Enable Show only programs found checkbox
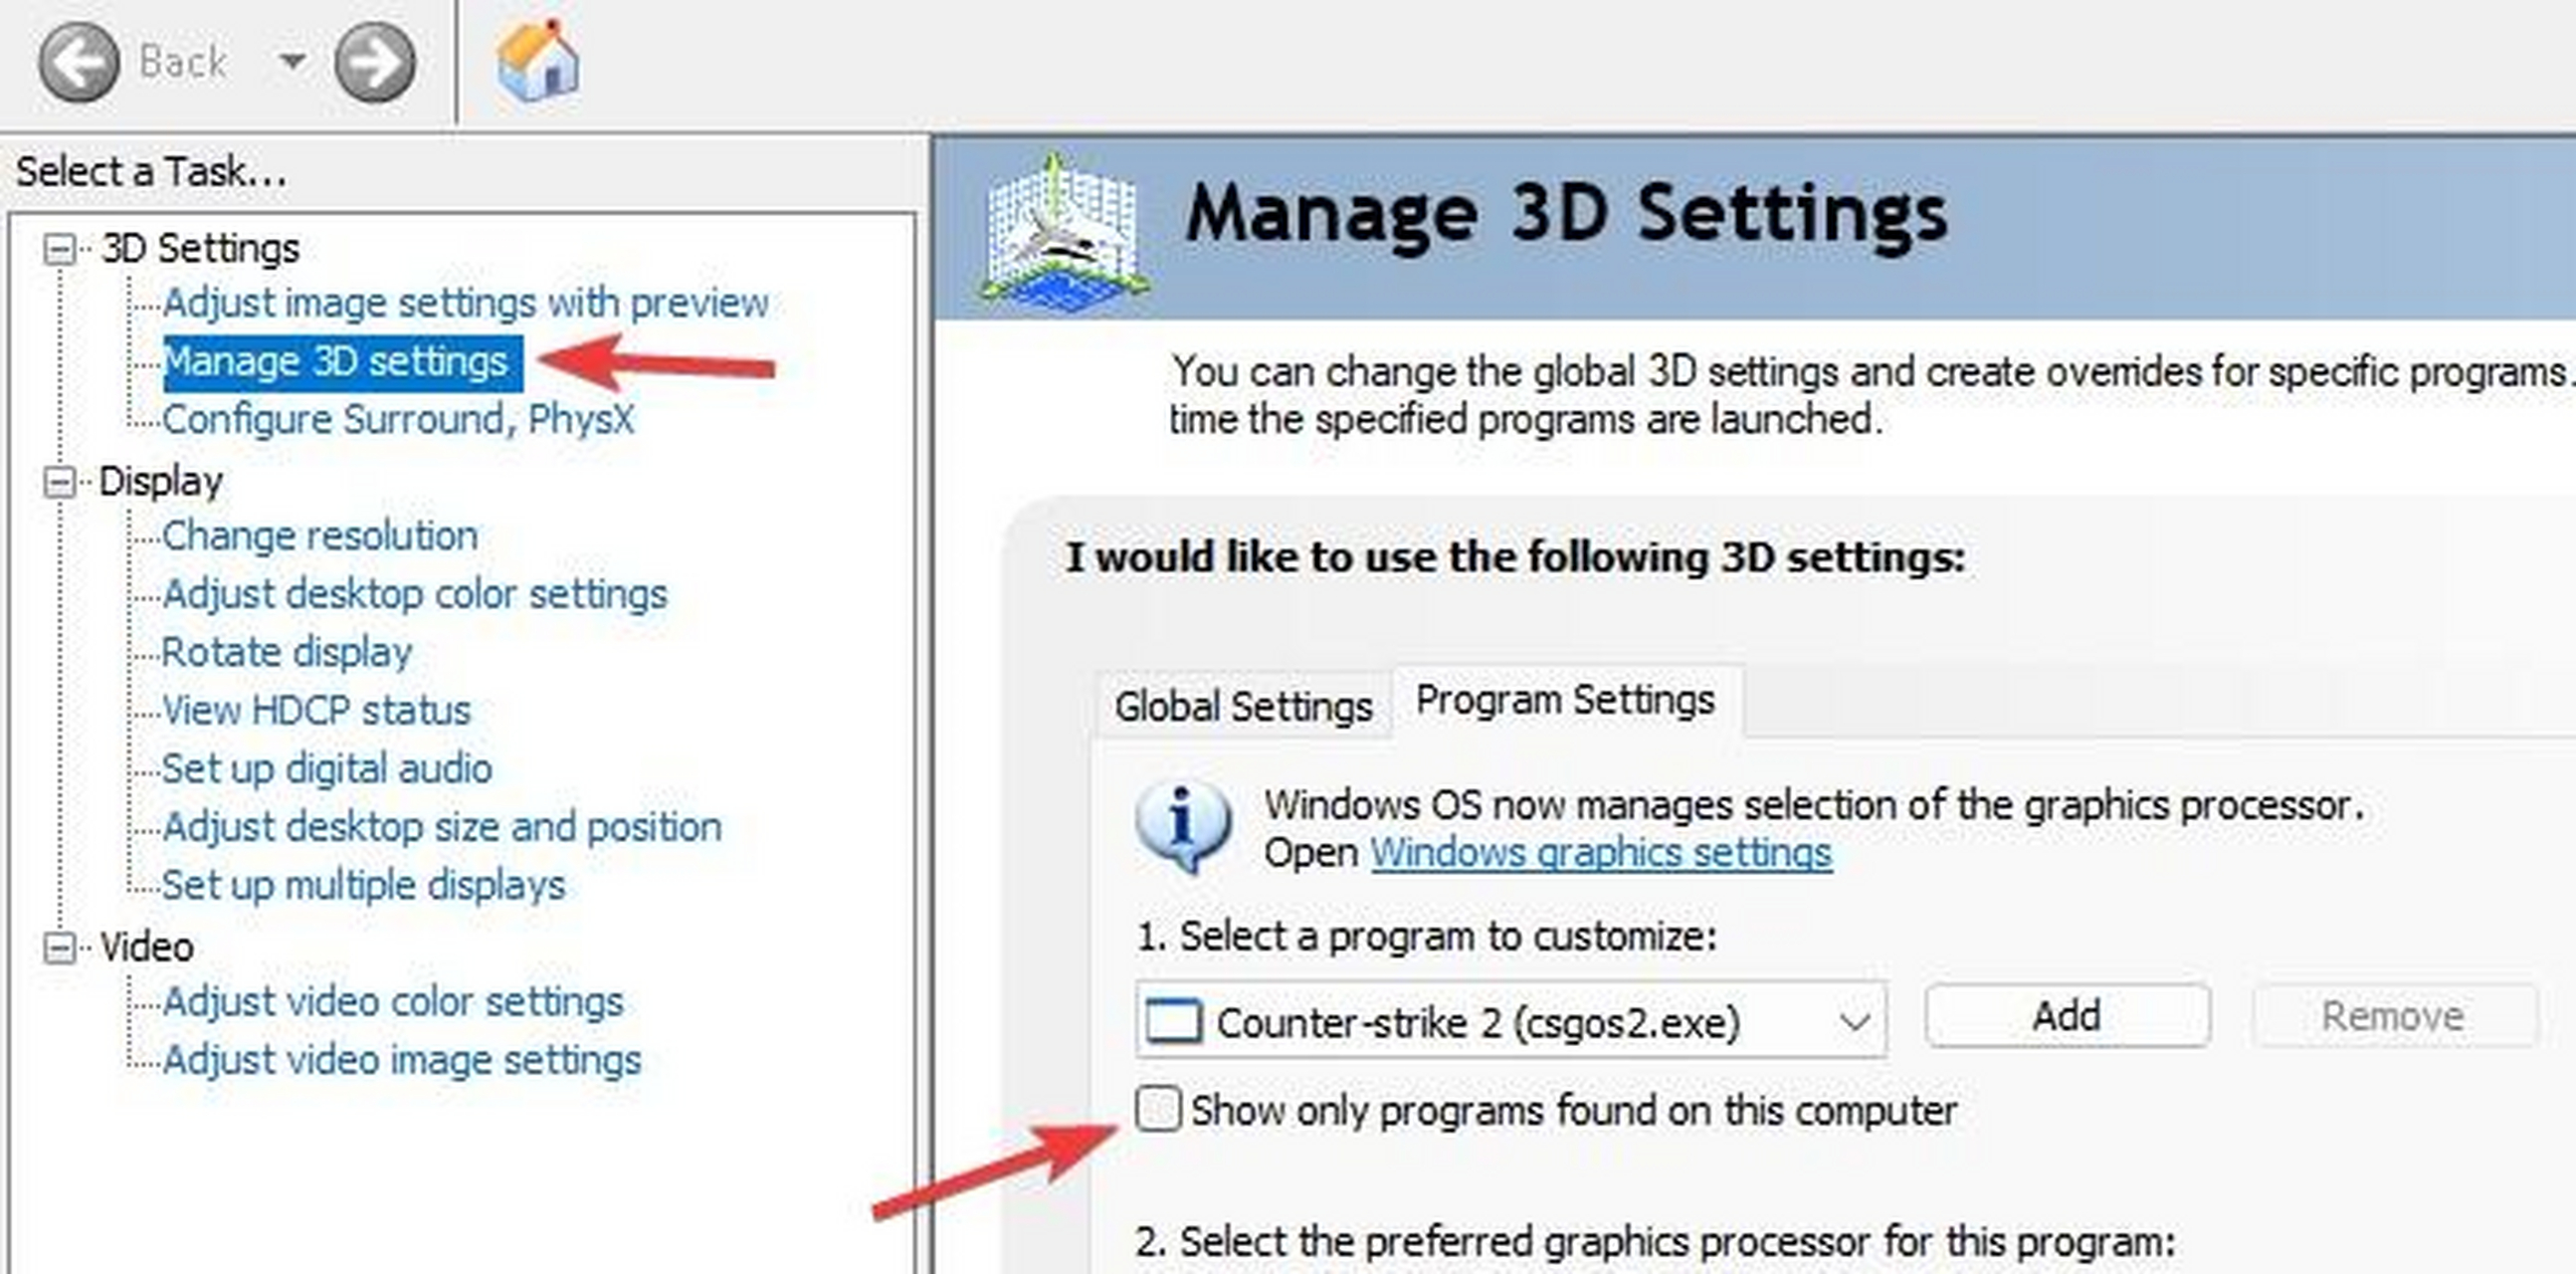 pos(1158,1109)
